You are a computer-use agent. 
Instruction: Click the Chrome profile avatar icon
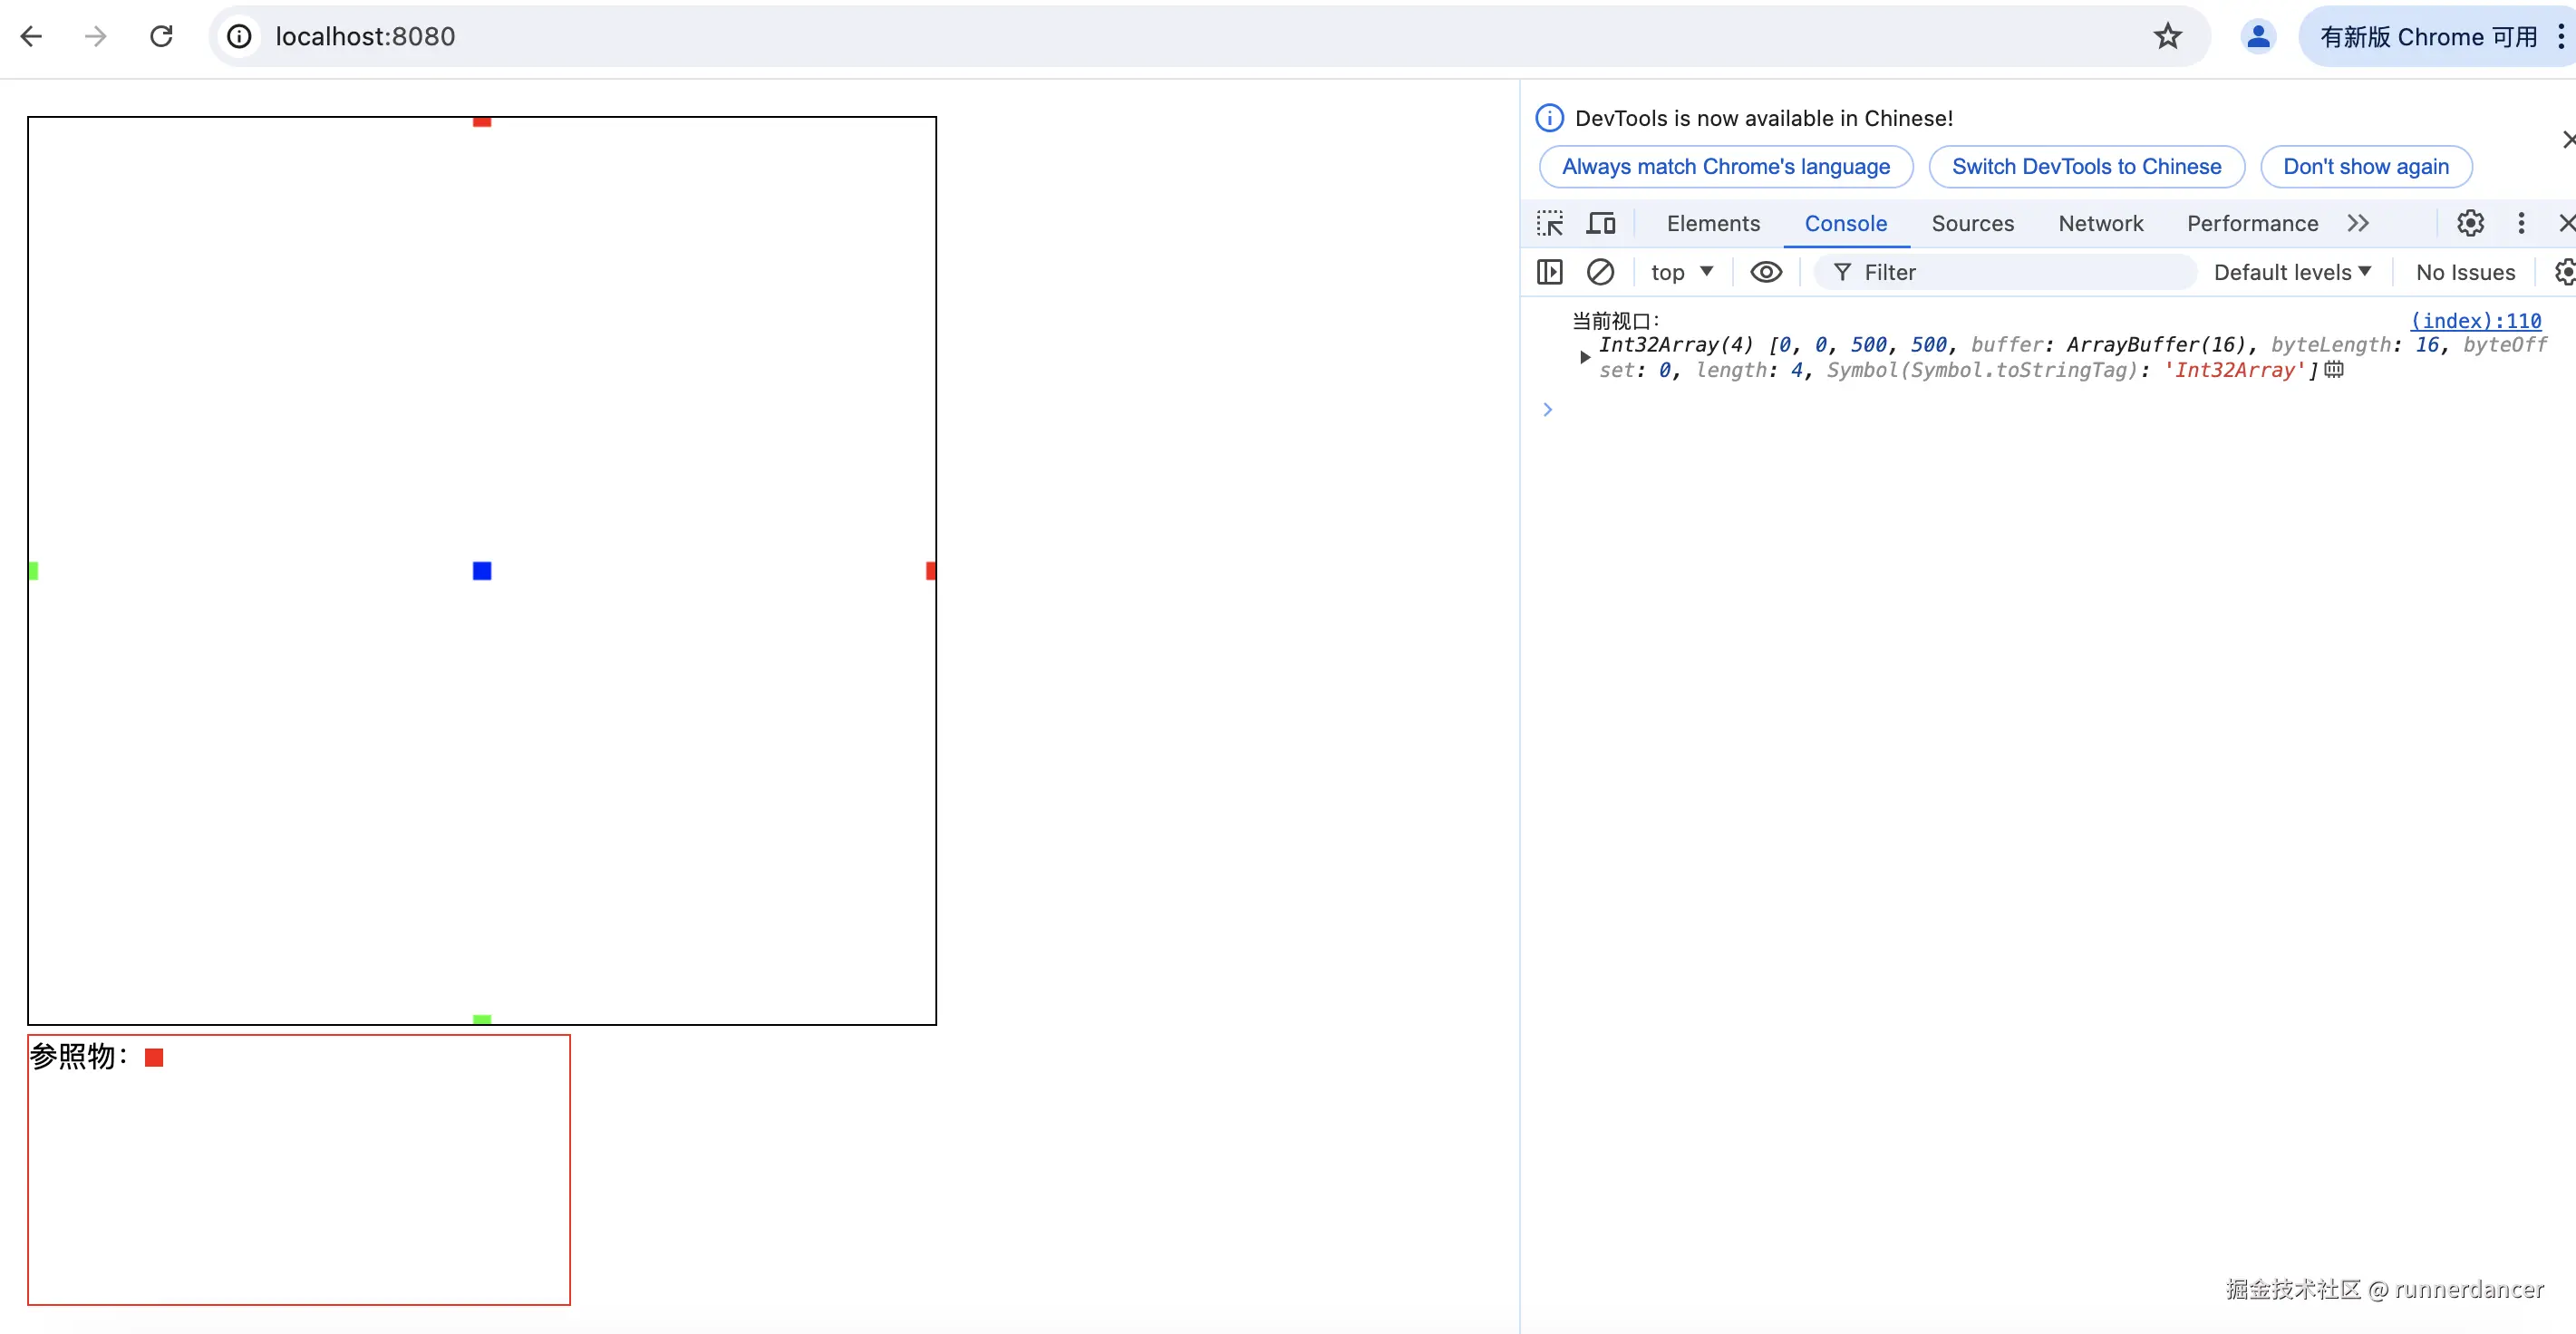[x=2257, y=37]
